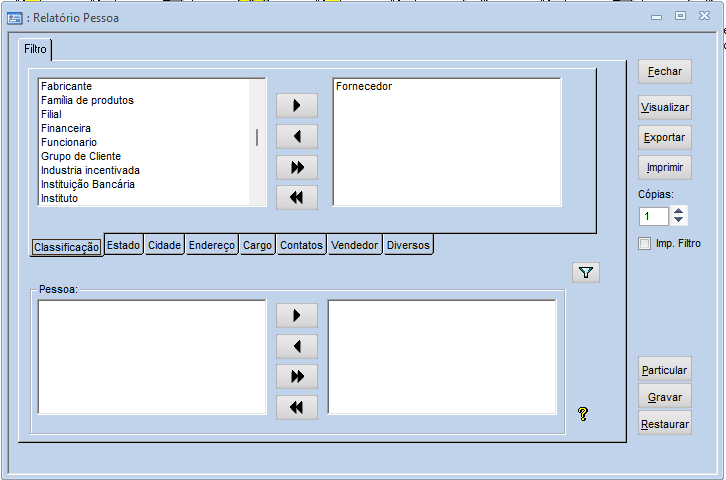This screenshot has width=726, height=480.
Task: Click the funnel filter icon
Action: click(586, 272)
